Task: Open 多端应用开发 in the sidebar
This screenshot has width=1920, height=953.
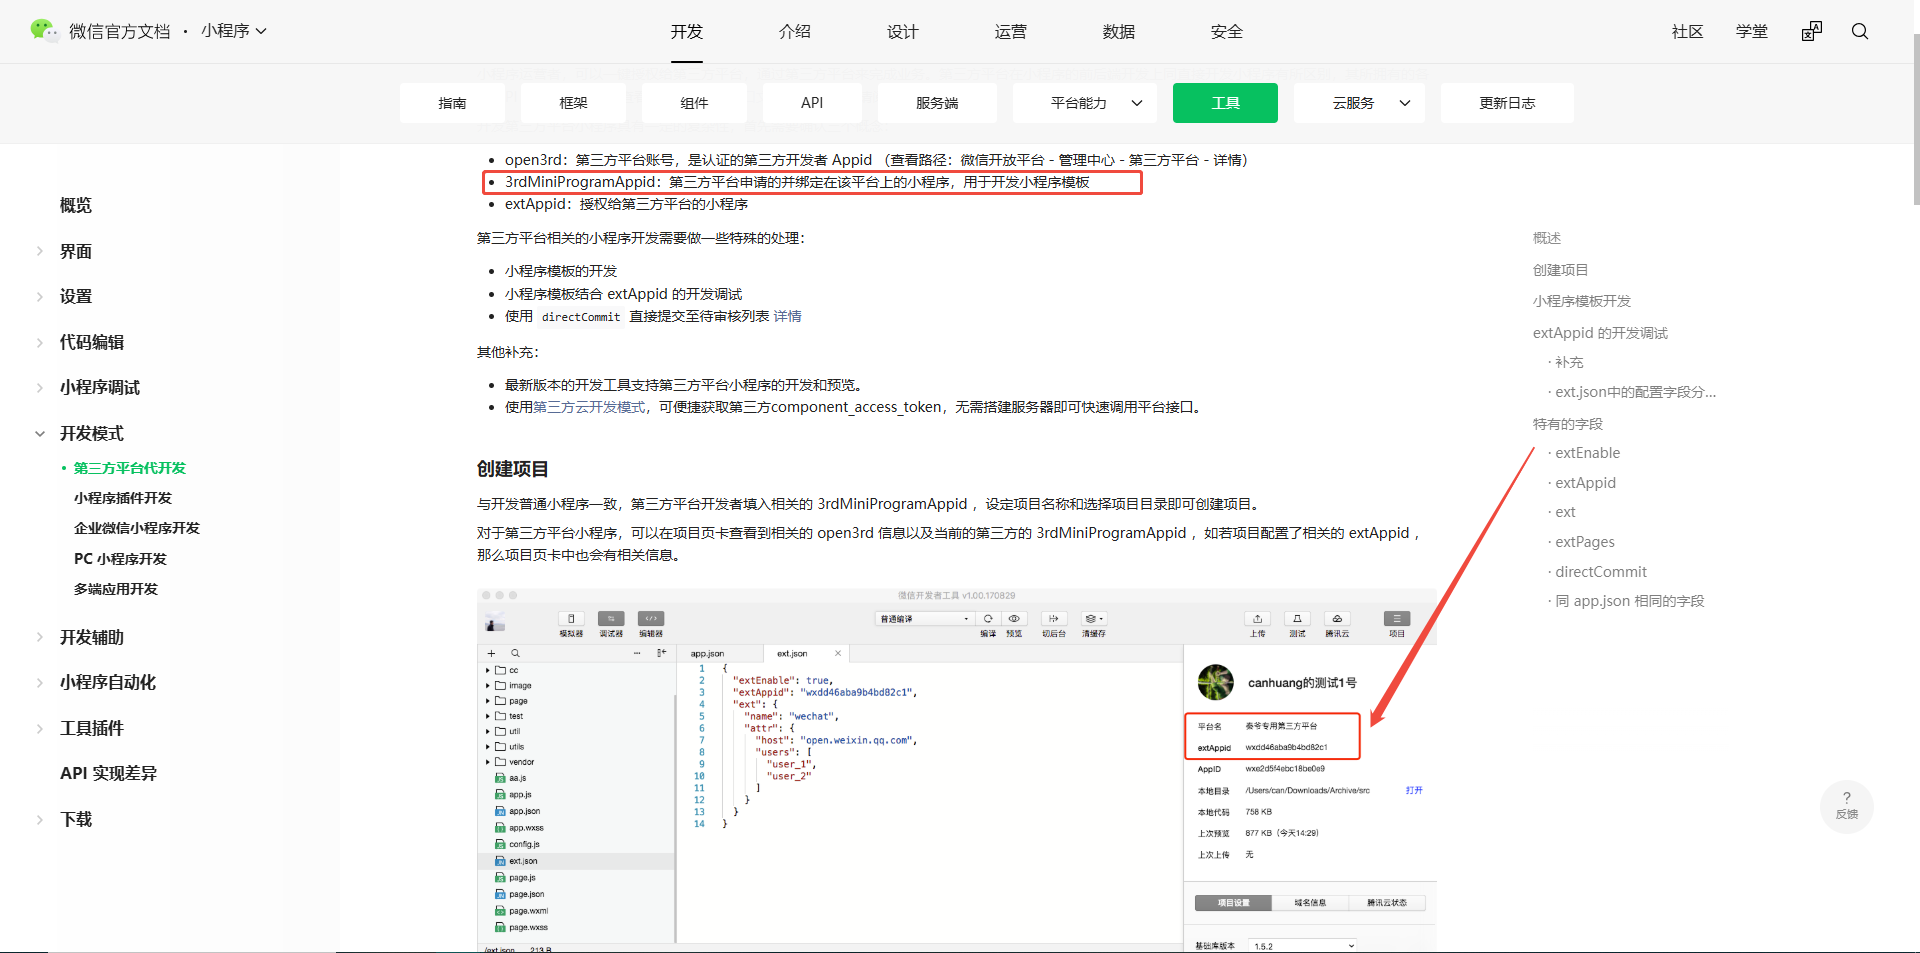Action: [x=116, y=589]
